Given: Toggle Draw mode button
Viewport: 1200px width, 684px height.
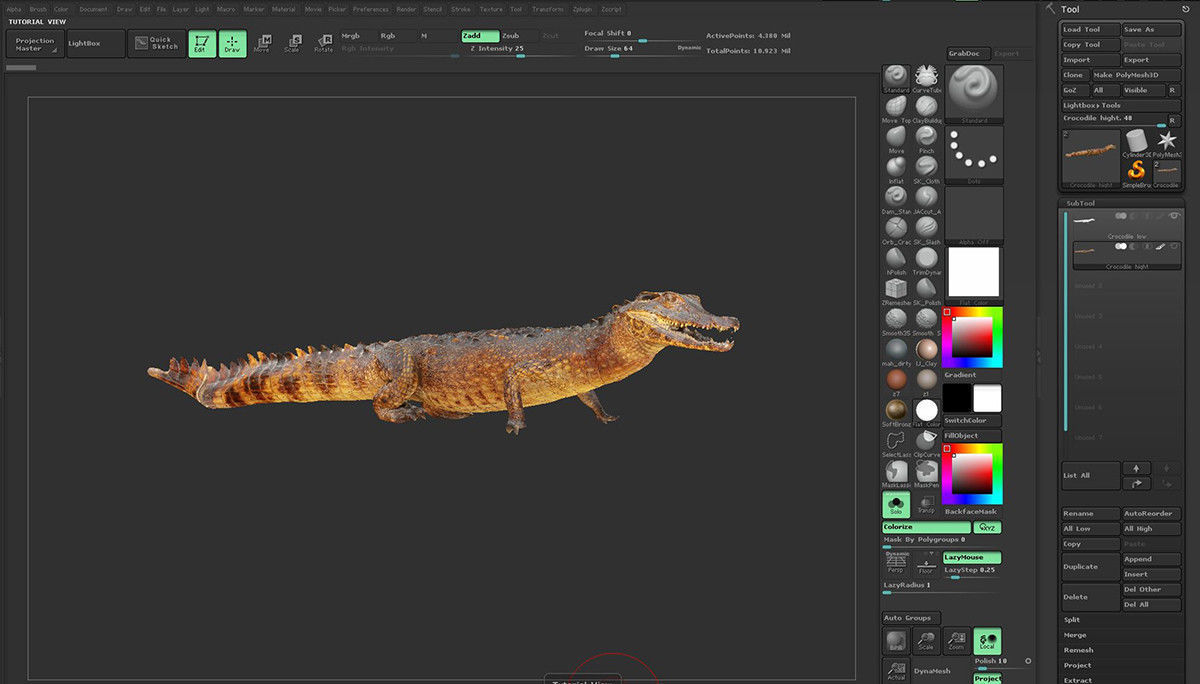Looking at the screenshot, I should coord(232,44).
